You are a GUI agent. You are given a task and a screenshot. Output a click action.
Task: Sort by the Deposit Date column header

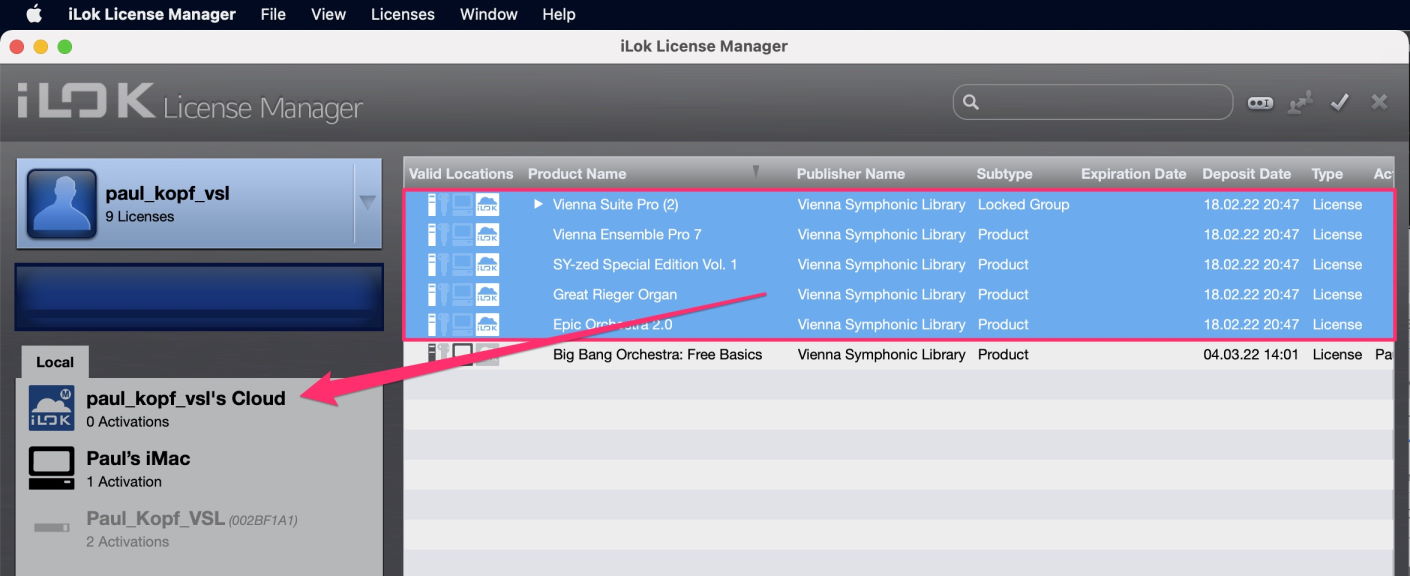click(1247, 174)
